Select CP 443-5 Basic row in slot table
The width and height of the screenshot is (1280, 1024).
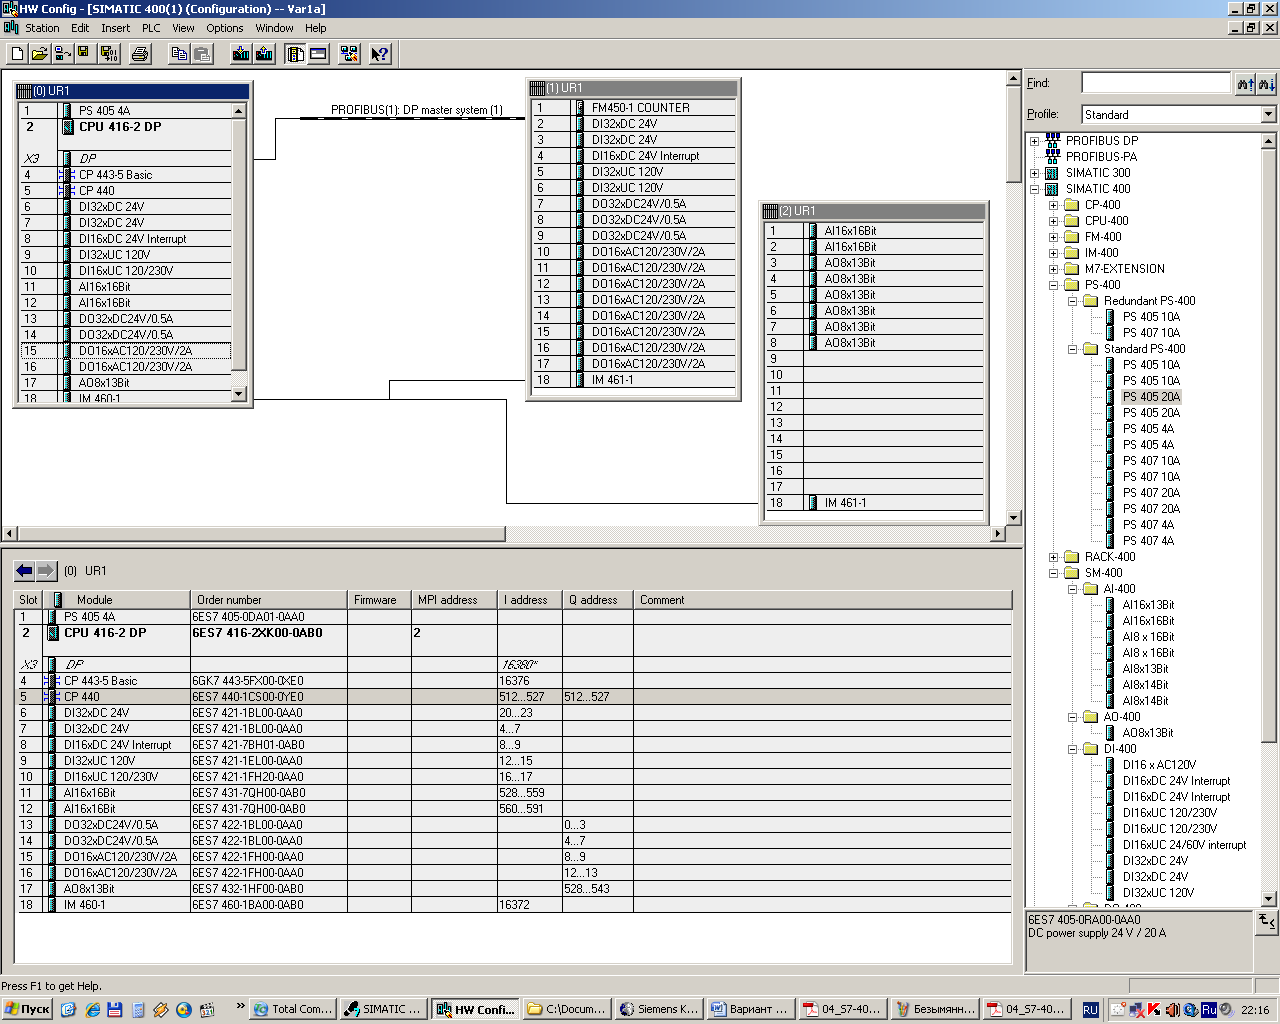[515, 681]
